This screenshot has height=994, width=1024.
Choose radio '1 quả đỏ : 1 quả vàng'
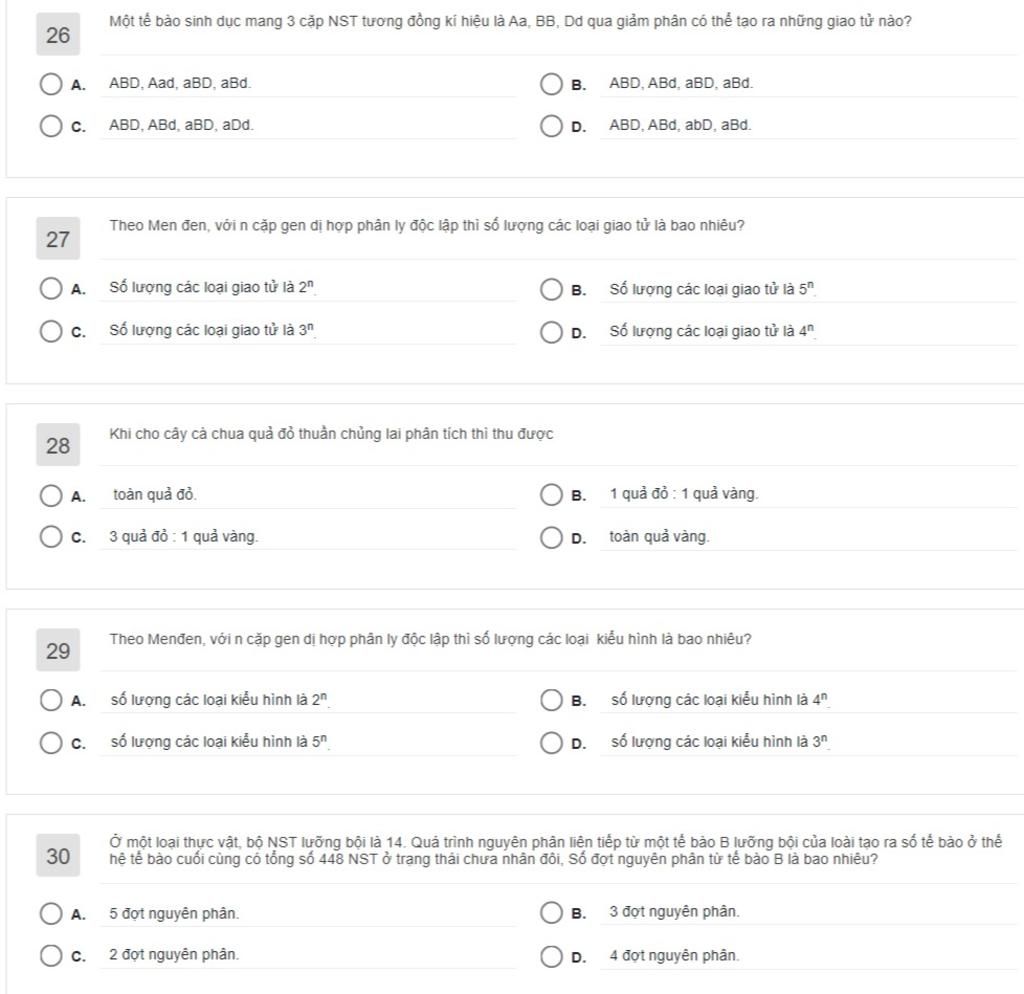[x=551, y=495]
